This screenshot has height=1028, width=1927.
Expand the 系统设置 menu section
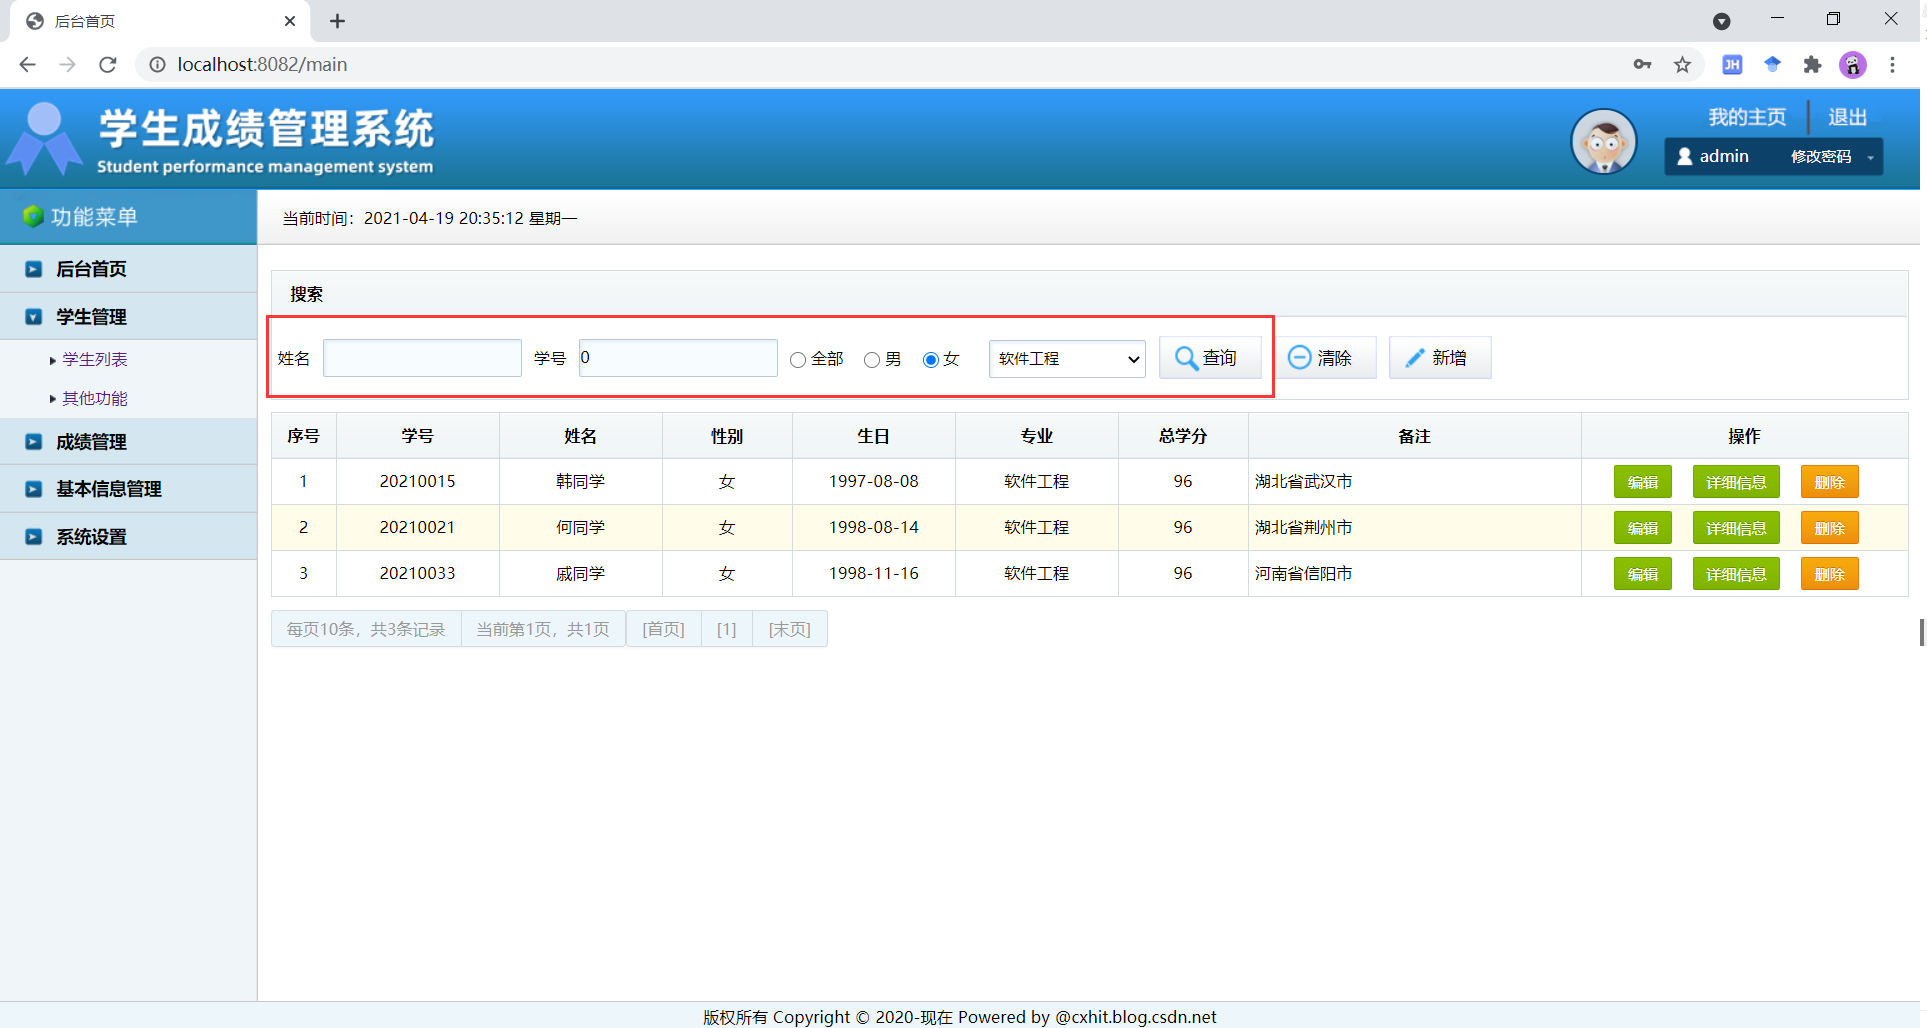[128, 537]
